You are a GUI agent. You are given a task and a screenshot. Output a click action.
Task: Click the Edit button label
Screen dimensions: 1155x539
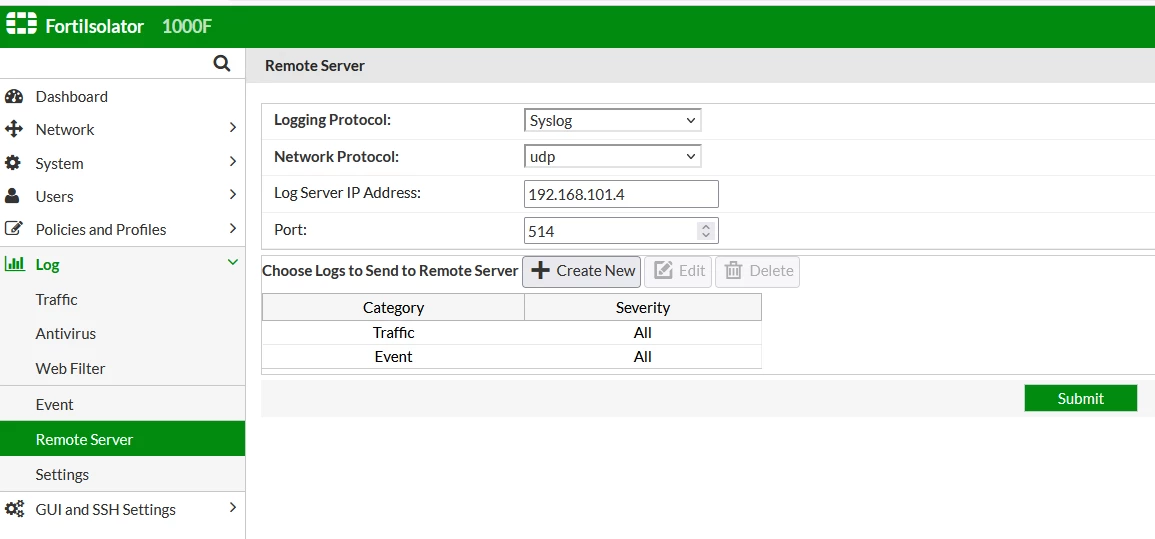(692, 271)
